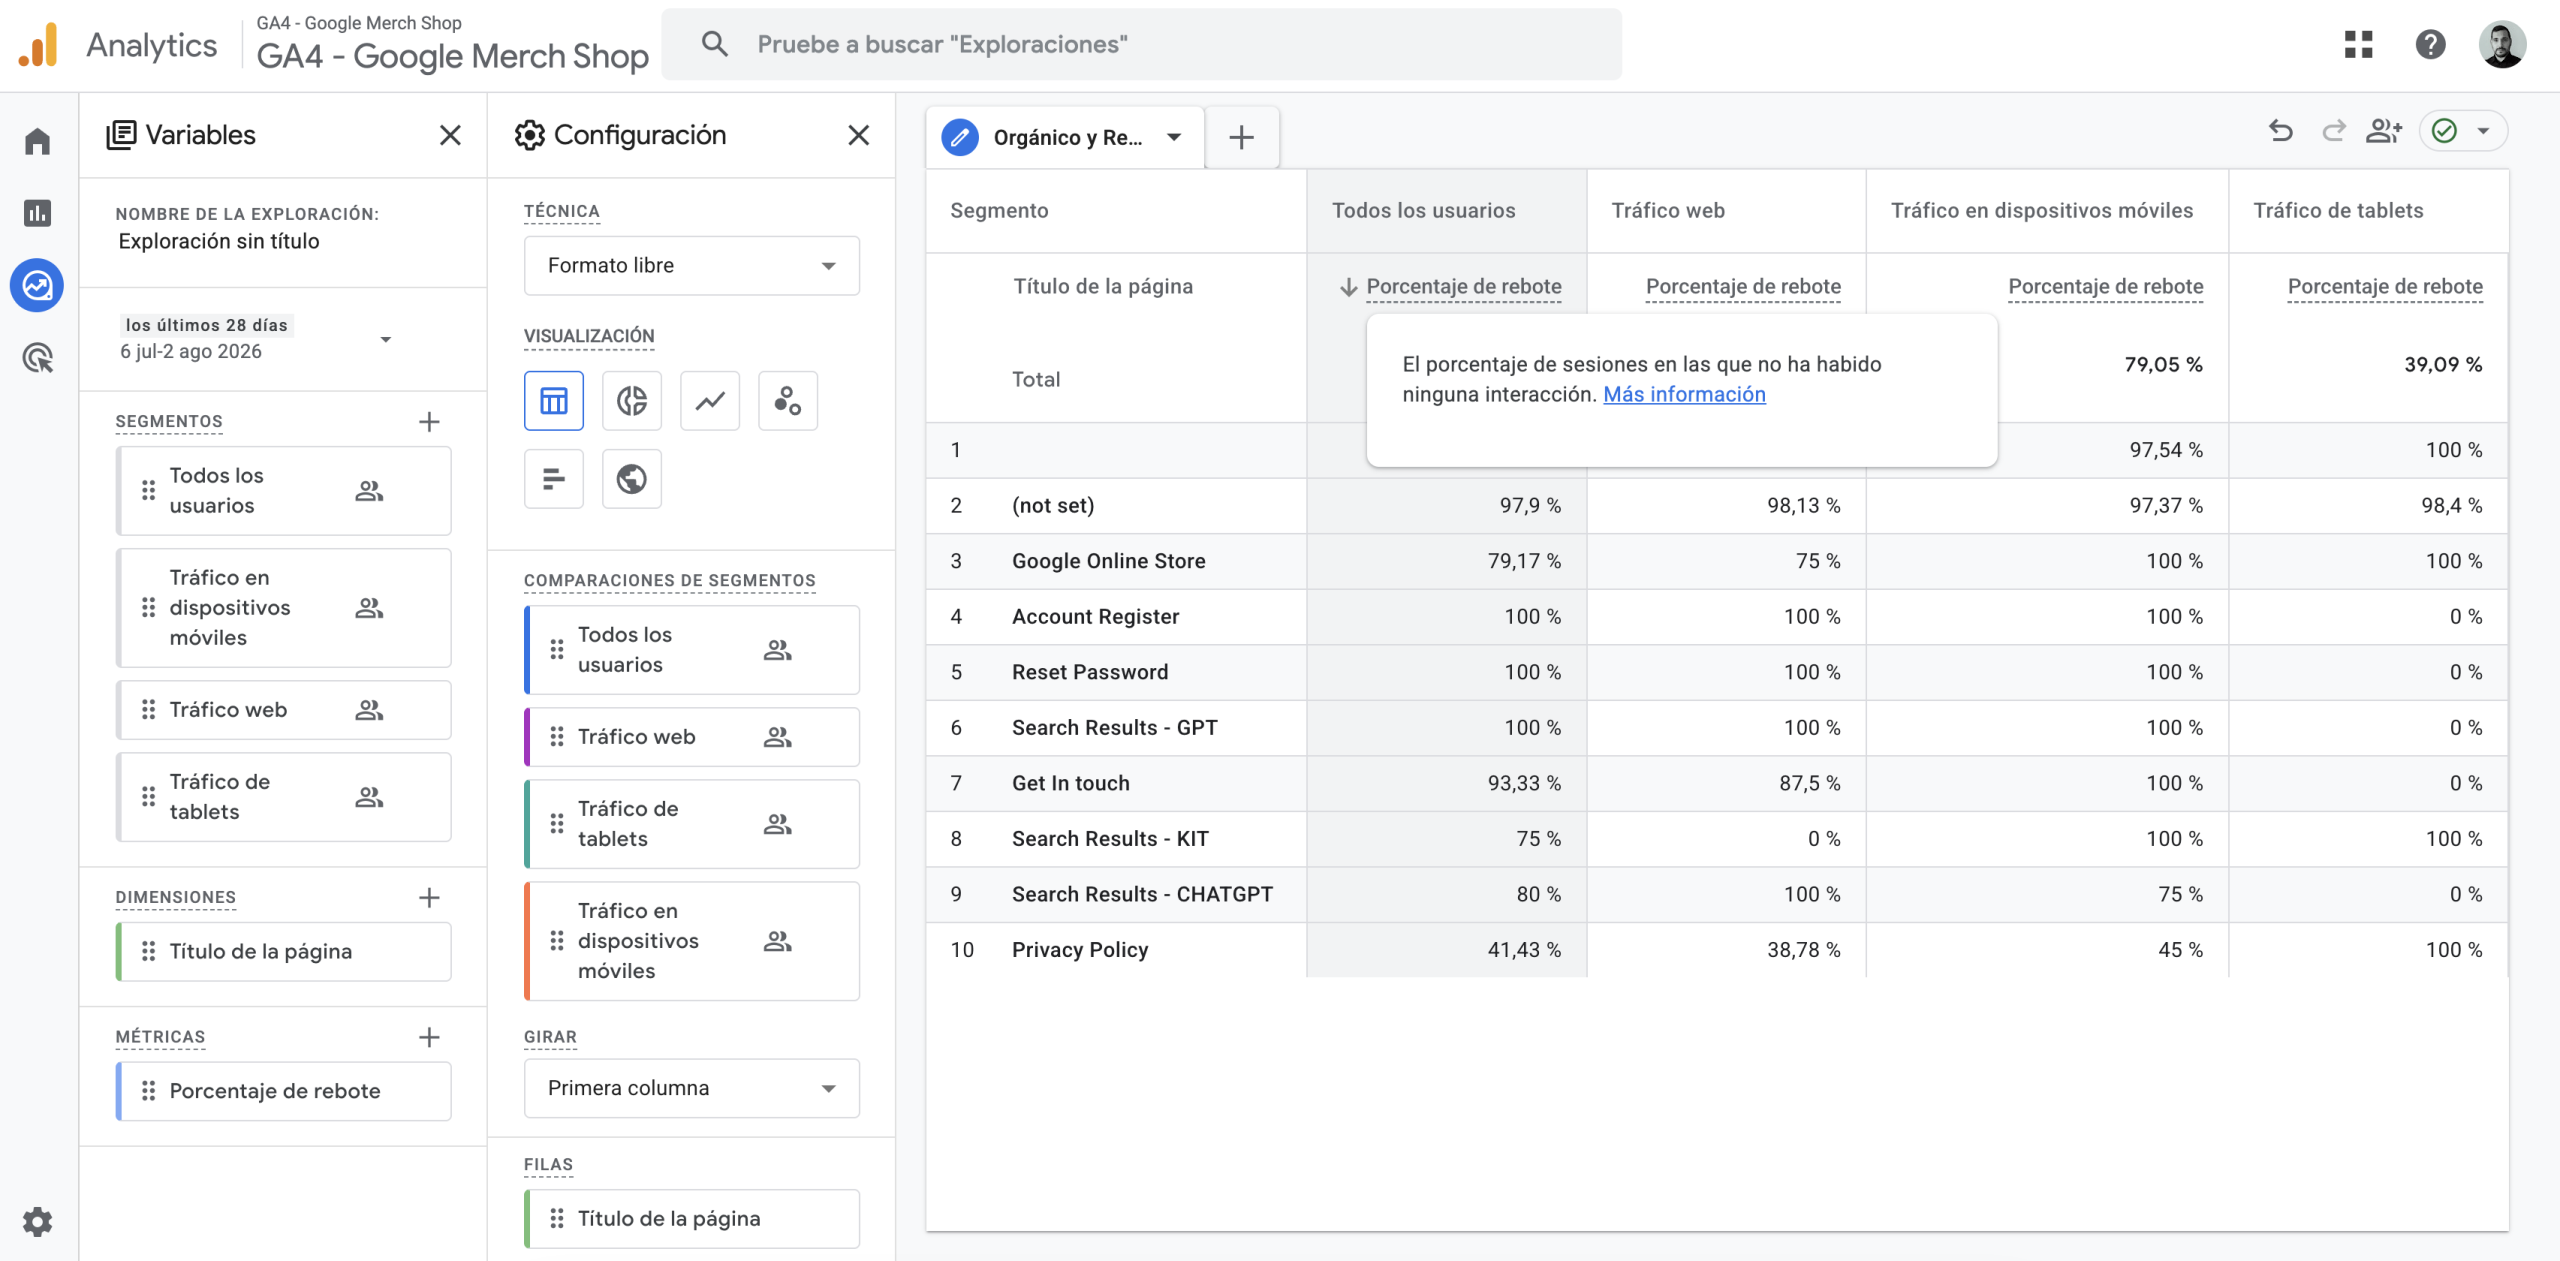This screenshot has height=1261, width=2560.
Task: Select the Geo map visualization
Action: coord(632,479)
